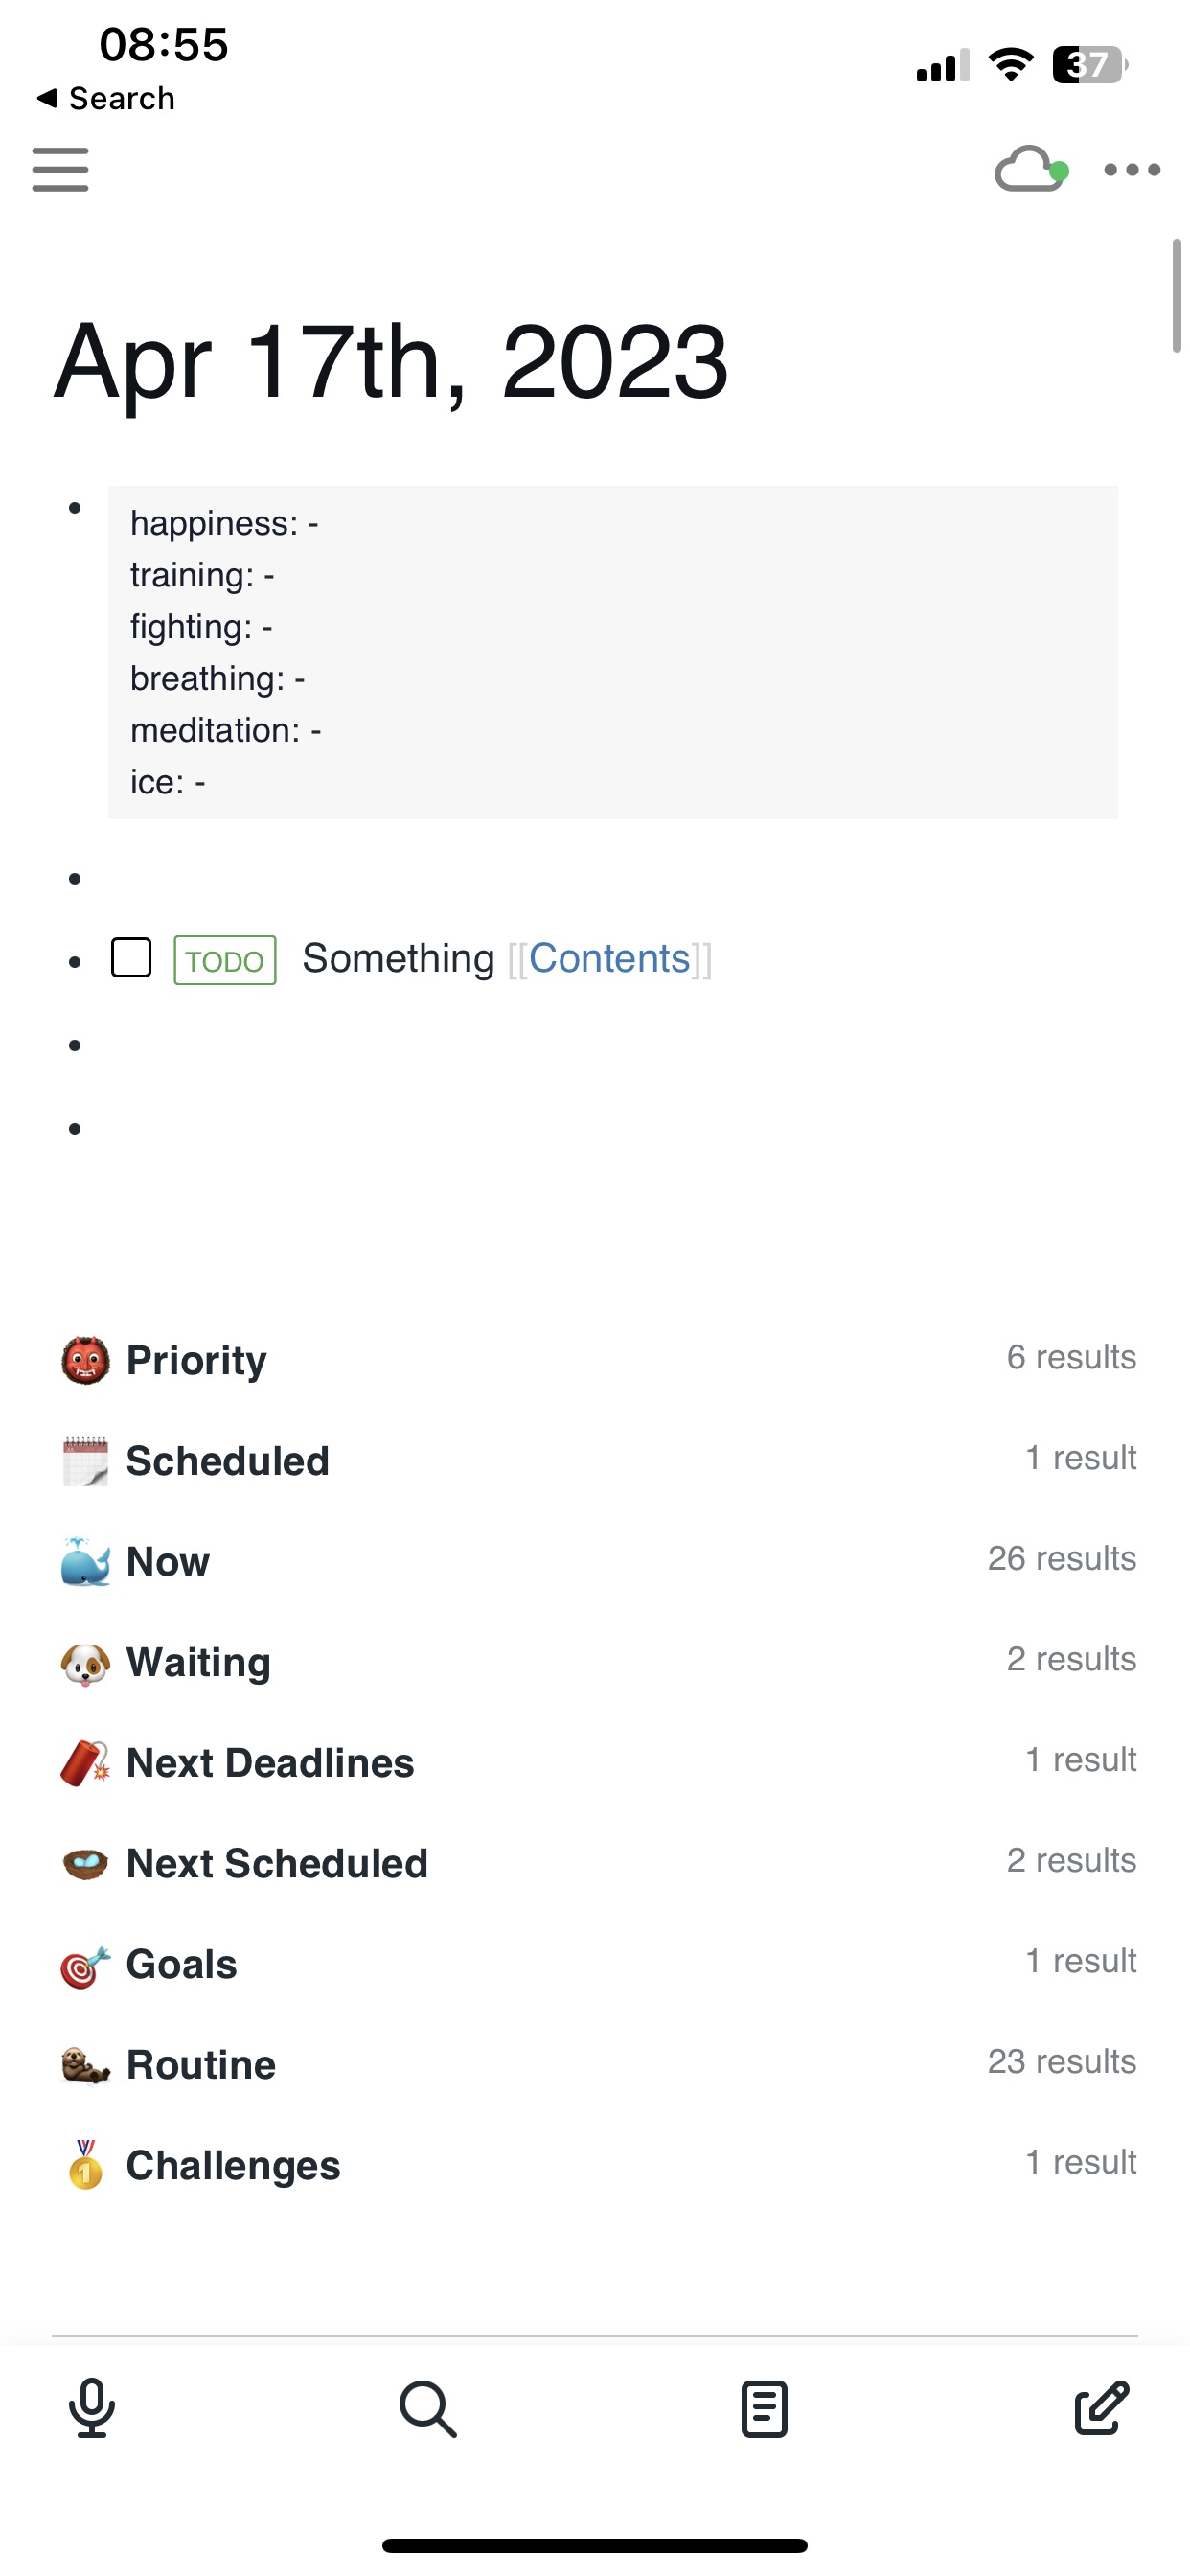Viewport: 1190px width, 2576px height.
Task: Click the TODO state label
Action: (224, 959)
